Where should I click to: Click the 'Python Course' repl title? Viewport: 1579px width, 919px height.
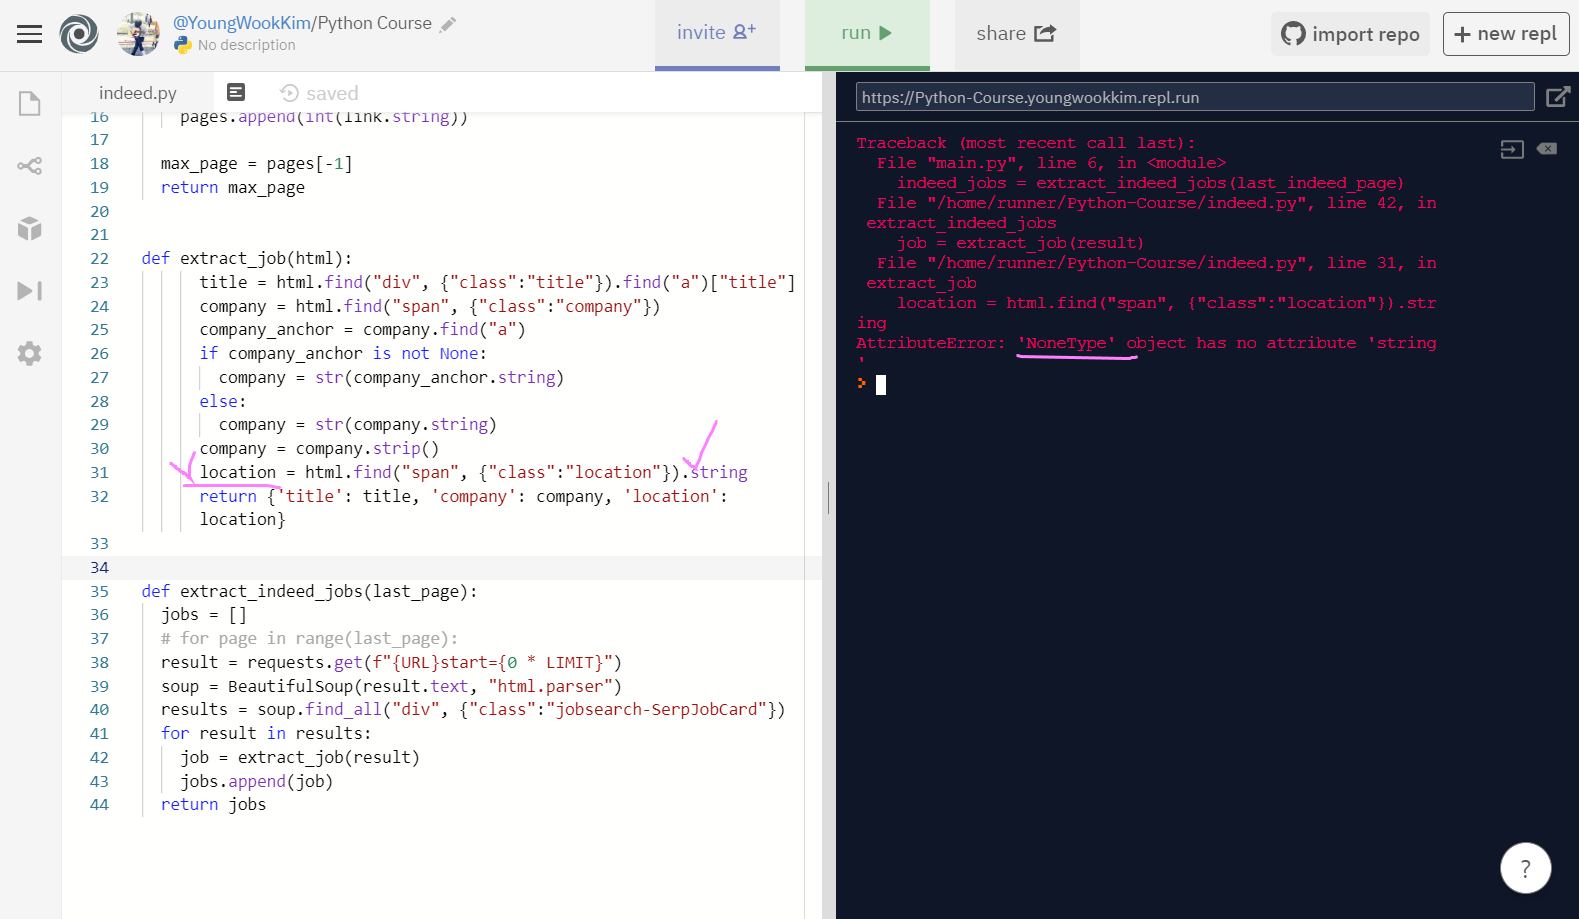pos(374,23)
